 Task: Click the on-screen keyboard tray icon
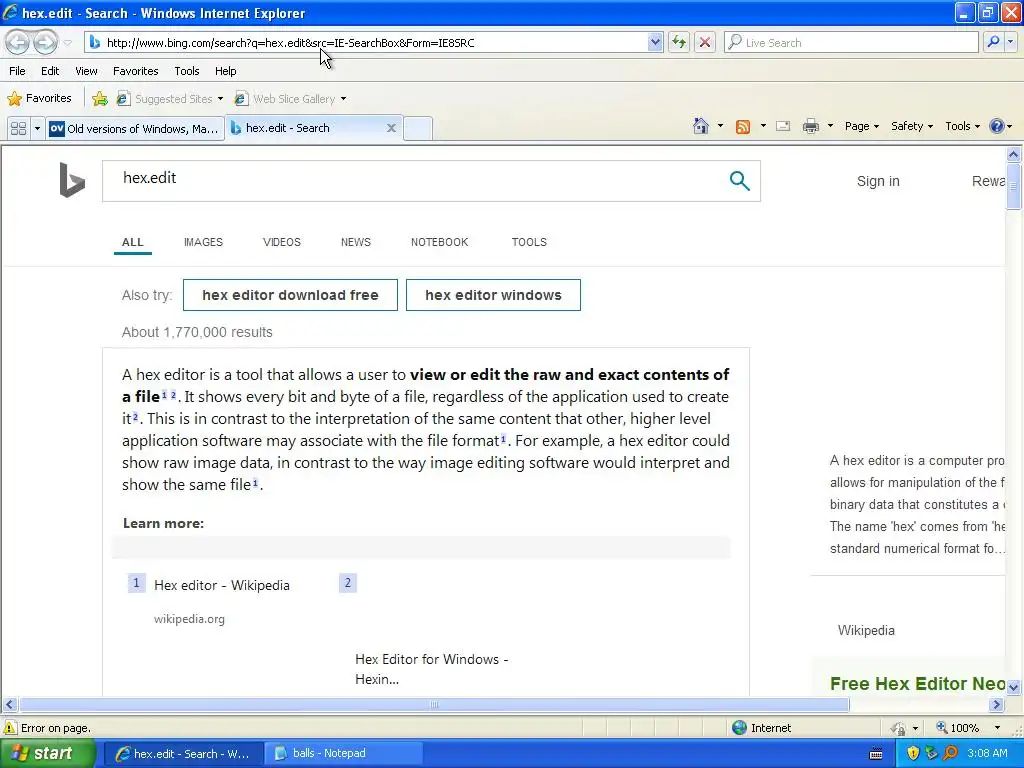[x=876, y=754]
